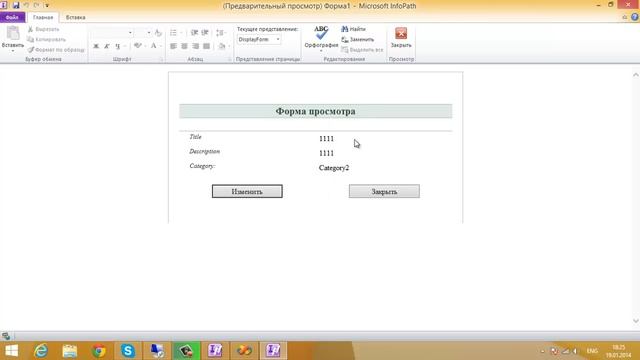Click the status bar icon at bottom left
The image size is (640, 360).
tap(6, 336)
